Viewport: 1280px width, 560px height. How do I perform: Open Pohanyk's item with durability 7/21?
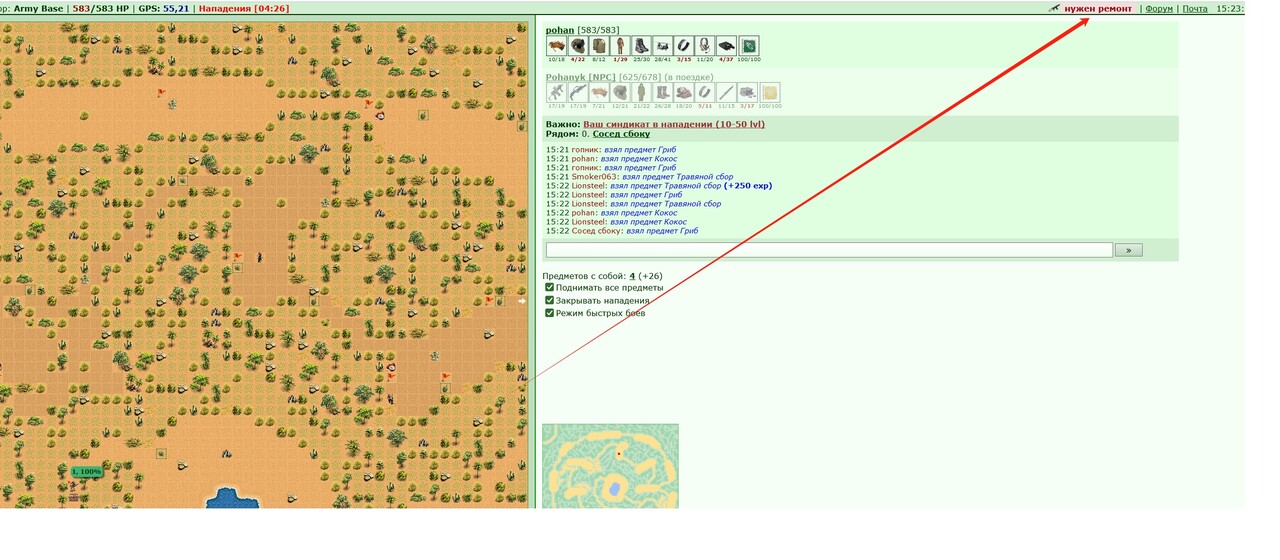pos(598,92)
